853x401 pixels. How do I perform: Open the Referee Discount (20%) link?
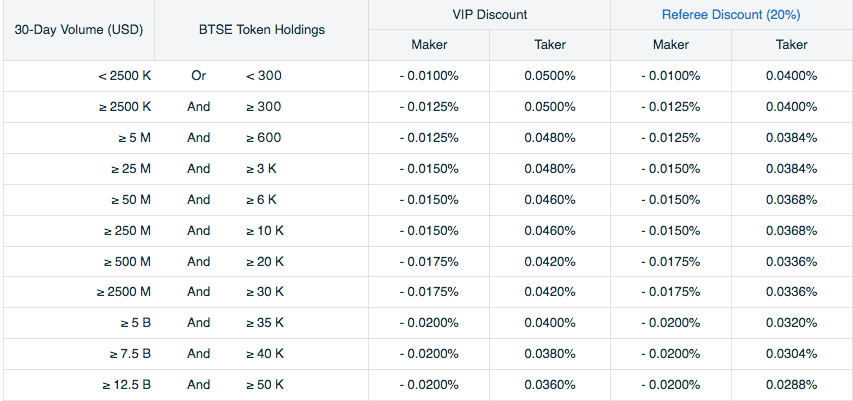point(731,15)
